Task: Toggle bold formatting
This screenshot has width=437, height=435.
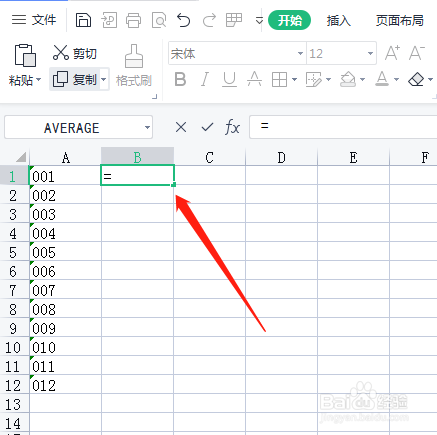Action: (x=180, y=80)
